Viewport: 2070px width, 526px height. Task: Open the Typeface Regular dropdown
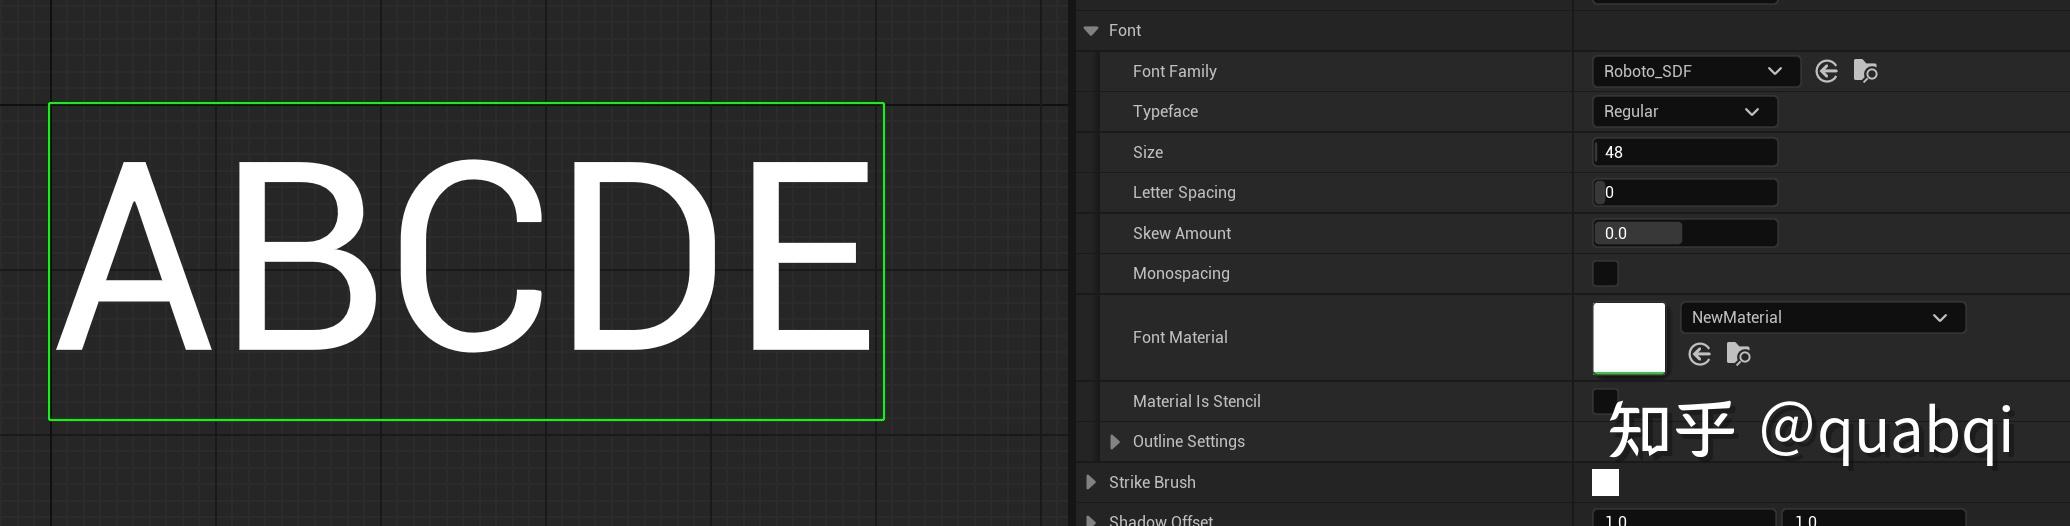point(1684,112)
